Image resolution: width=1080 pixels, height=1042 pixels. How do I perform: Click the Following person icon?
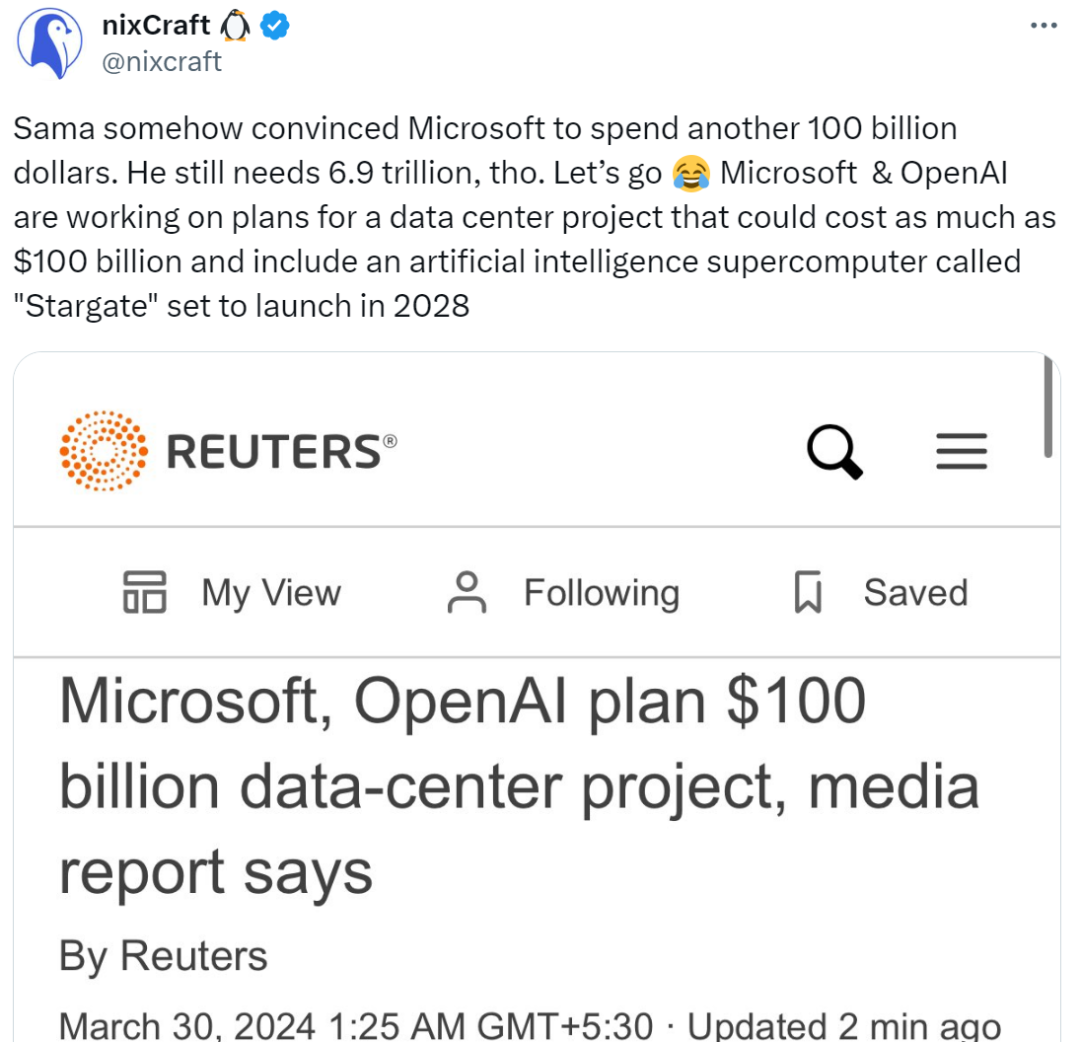(x=467, y=592)
